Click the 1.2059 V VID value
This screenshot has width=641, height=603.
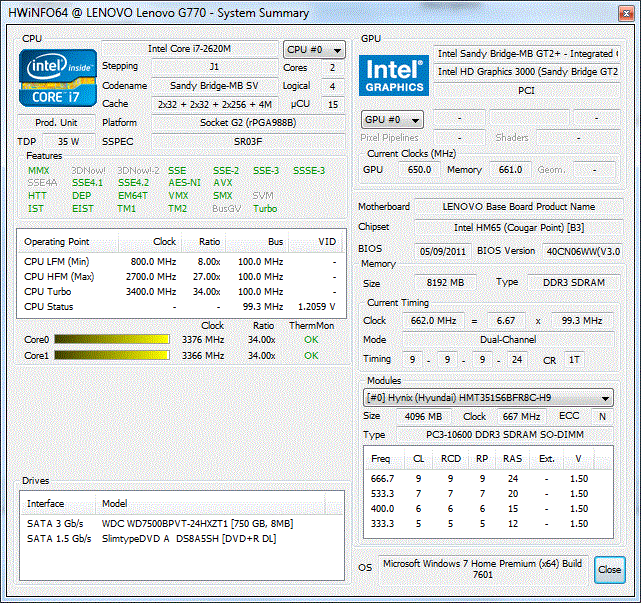click(x=316, y=307)
